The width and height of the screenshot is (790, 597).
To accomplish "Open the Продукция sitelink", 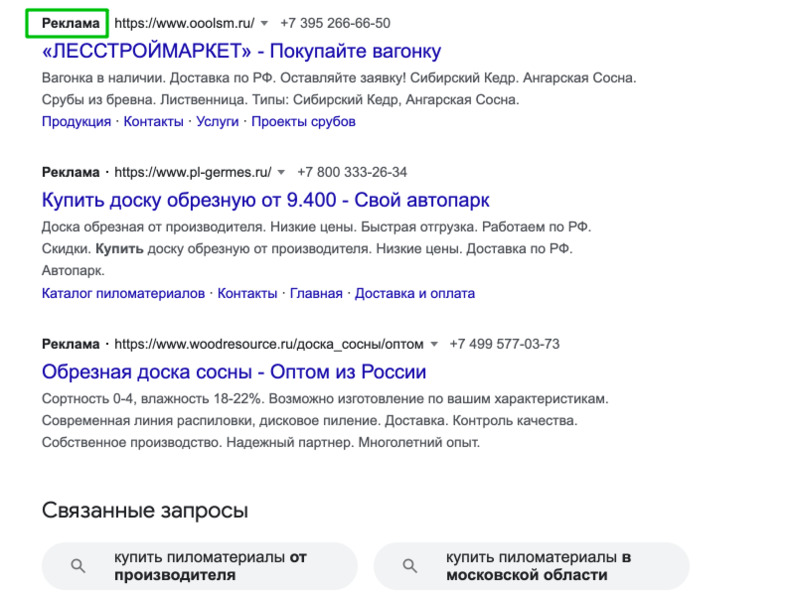I will (76, 122).
